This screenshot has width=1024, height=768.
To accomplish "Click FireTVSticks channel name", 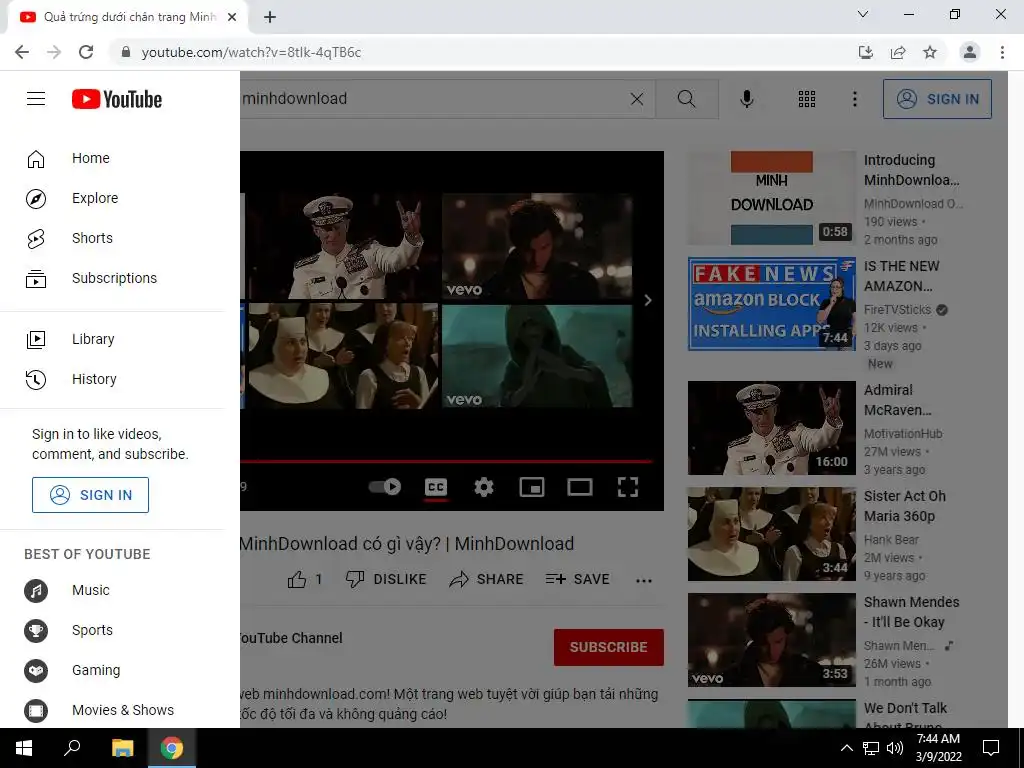I will click(897, 310).
